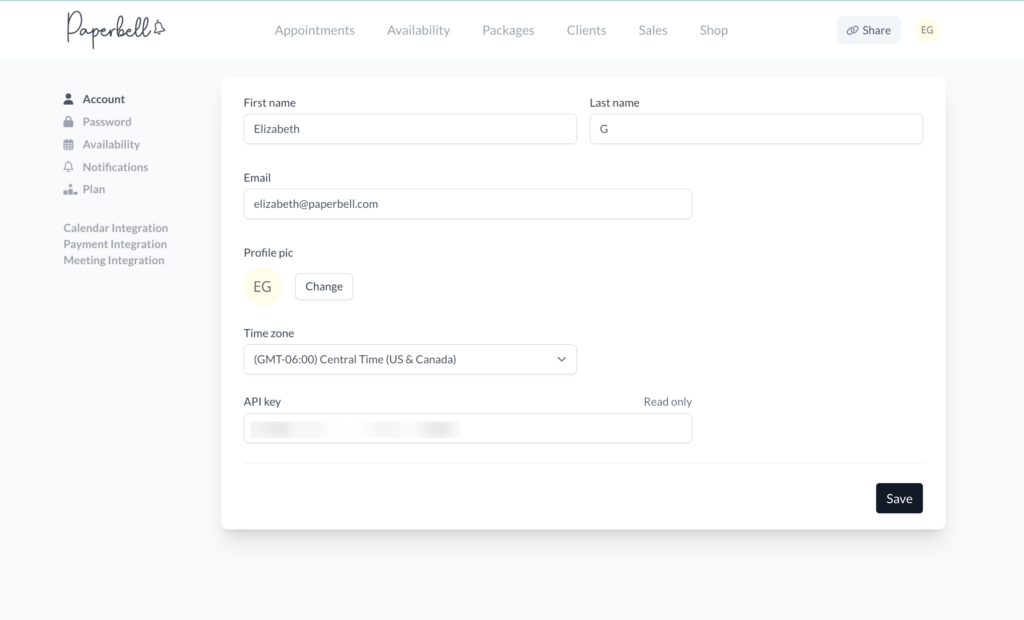Go to the Packages tab
1024x620 pixels.
(x=508, y=30)
